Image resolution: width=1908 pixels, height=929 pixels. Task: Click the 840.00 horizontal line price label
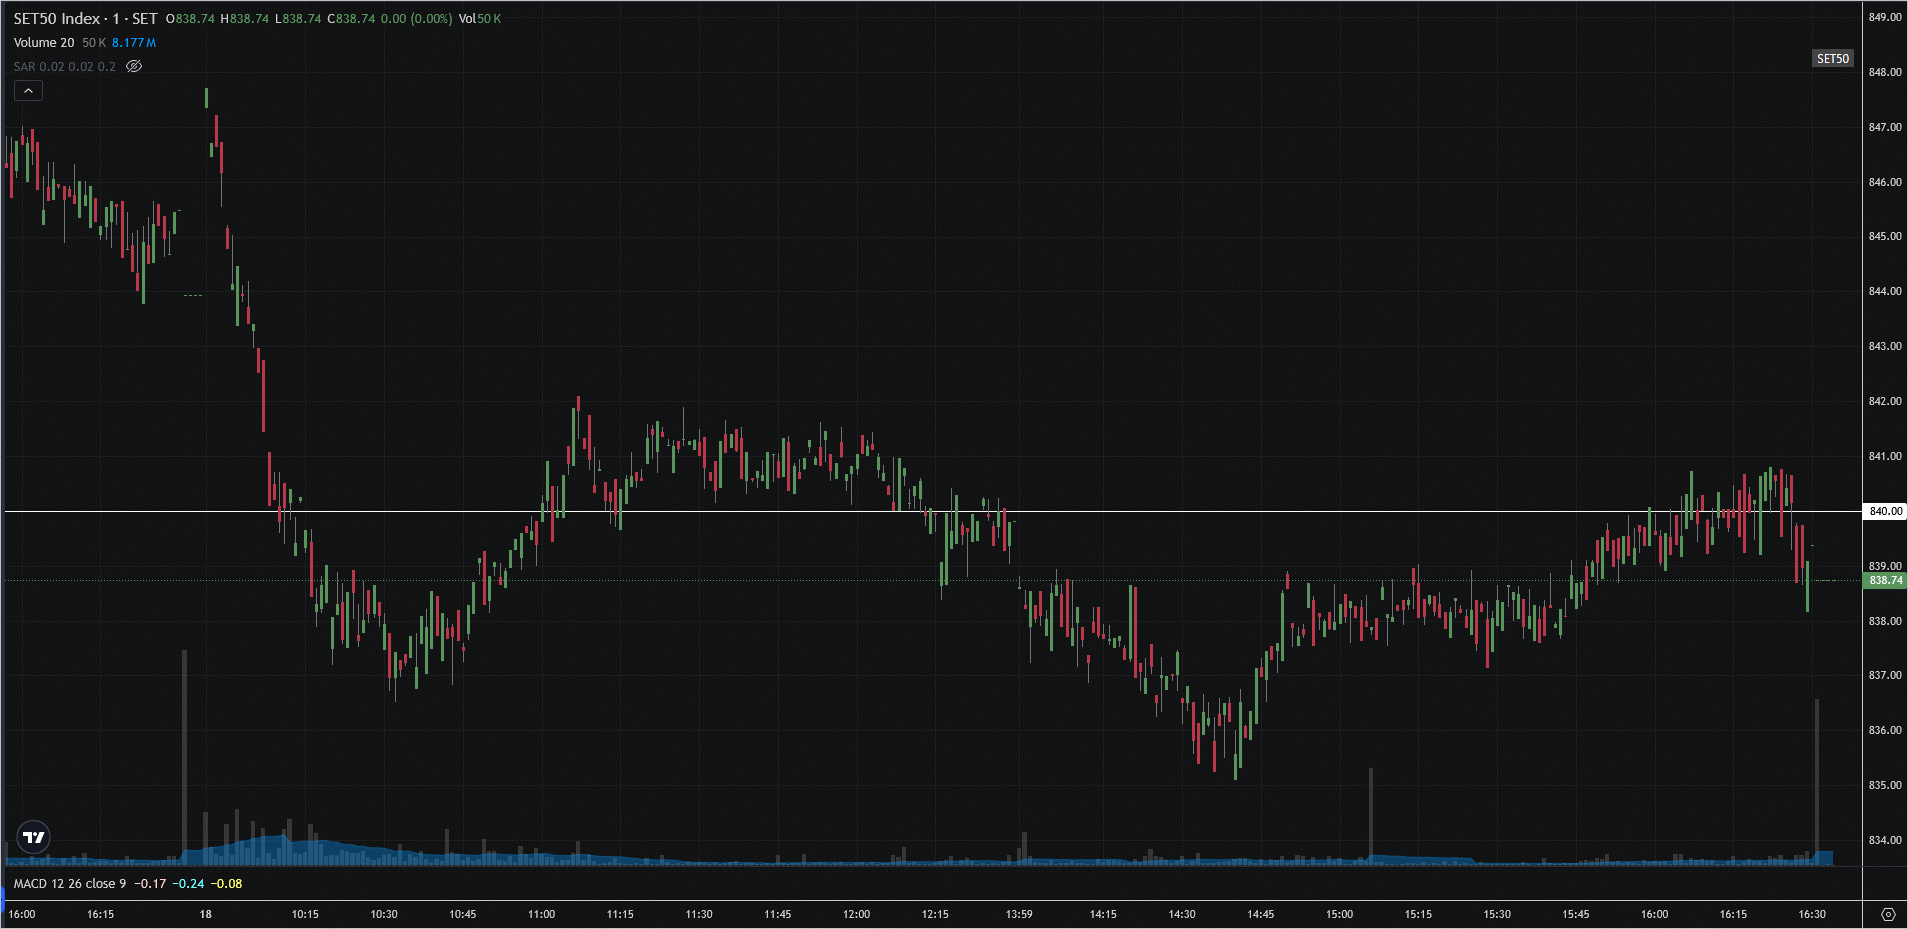tap(1885, 511)
